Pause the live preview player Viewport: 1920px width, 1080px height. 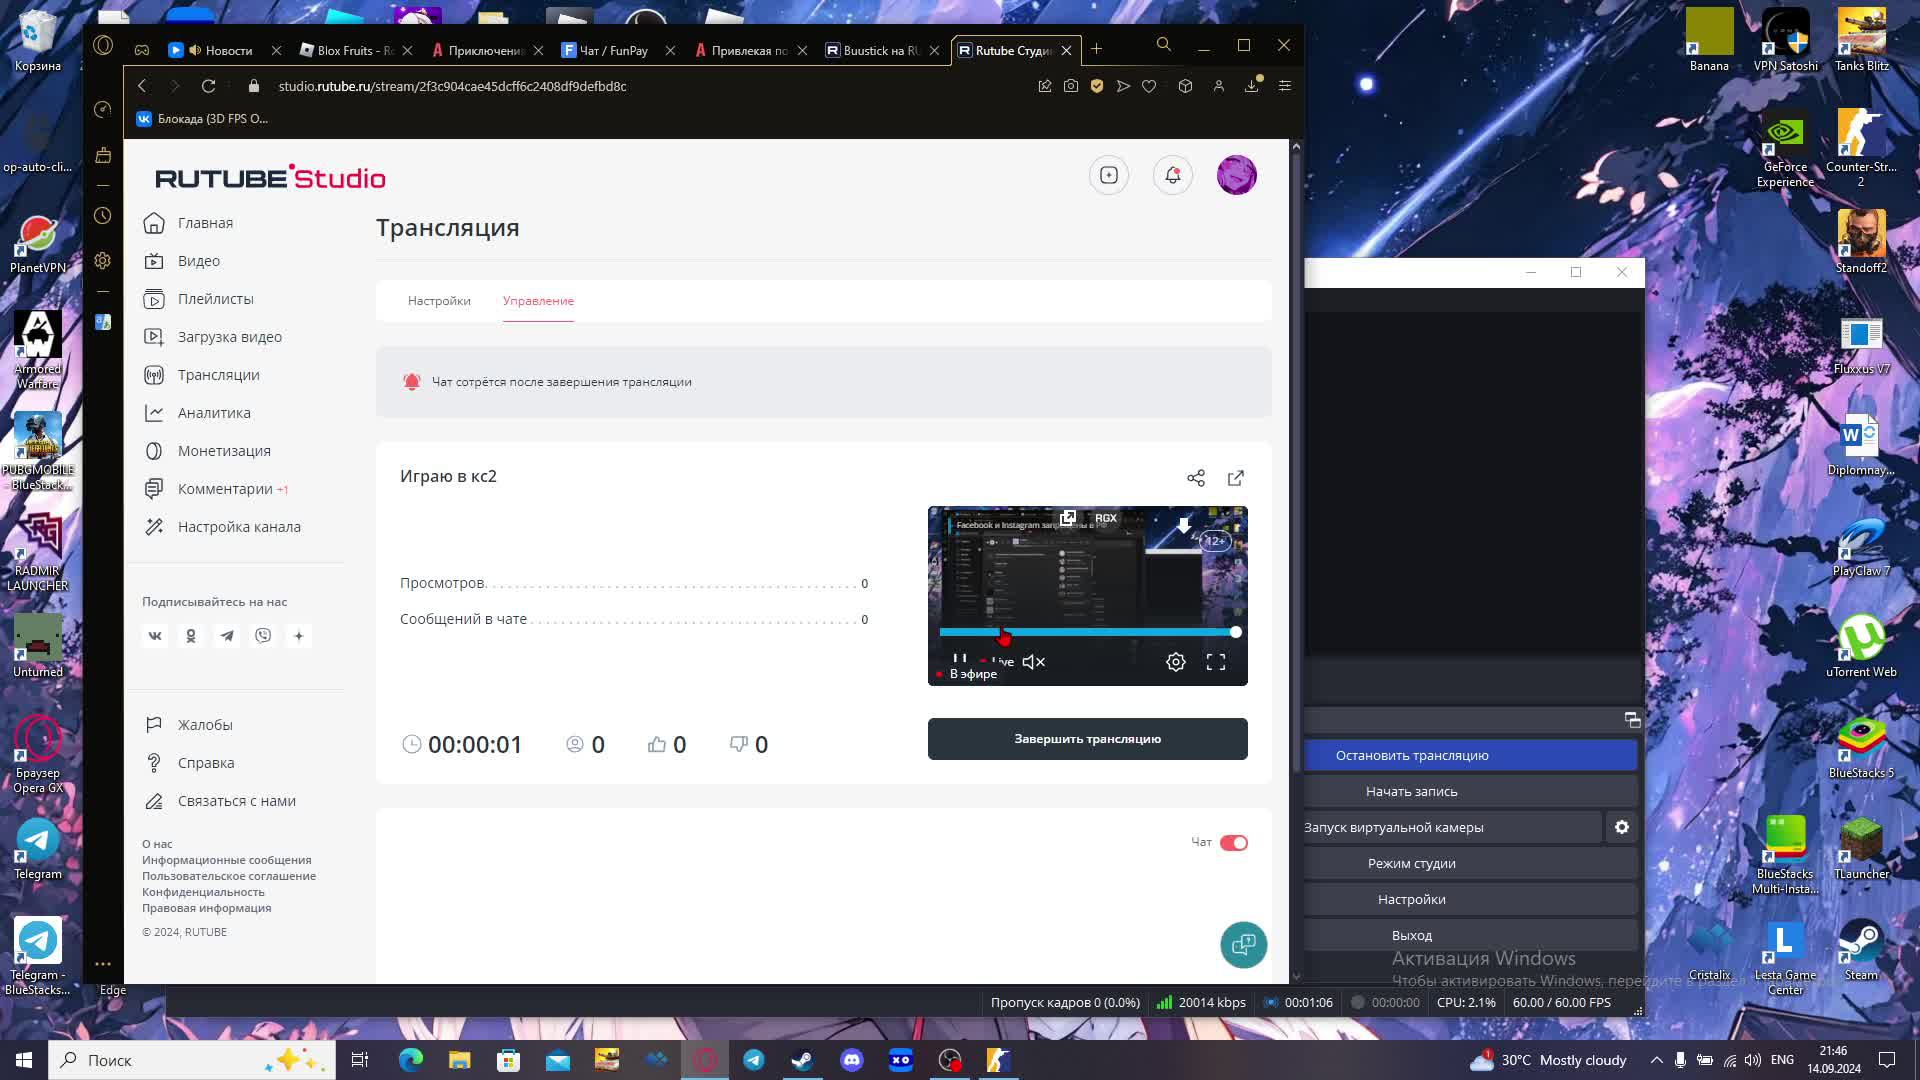[x=959, y=659]
